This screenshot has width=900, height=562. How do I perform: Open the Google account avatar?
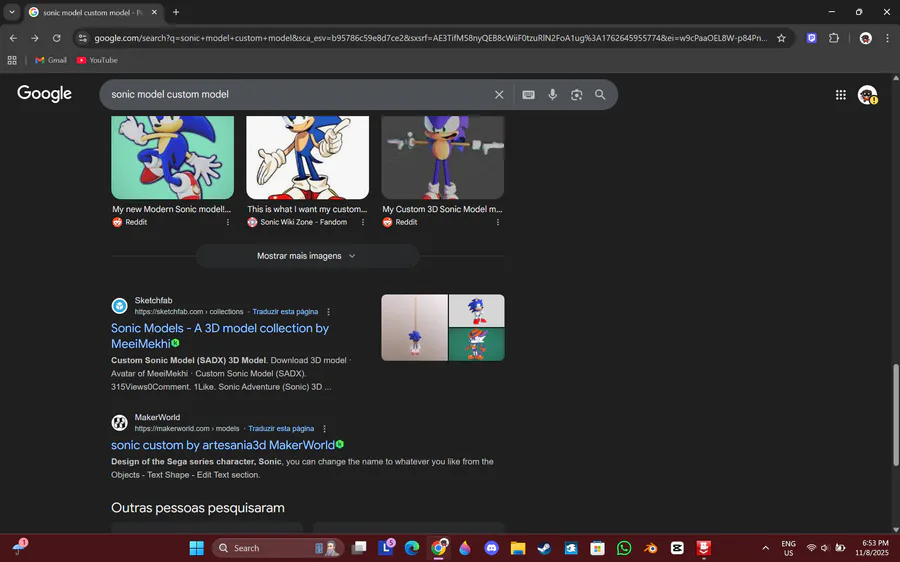[x=867, y=95]
